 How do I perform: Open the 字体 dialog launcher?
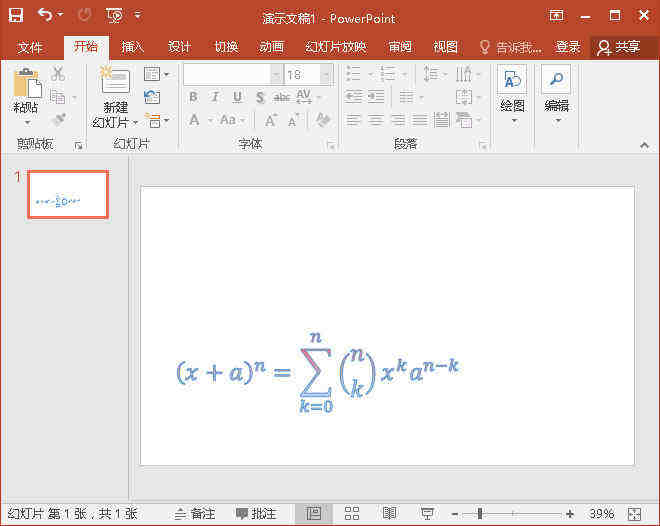(x=331, y=146)
